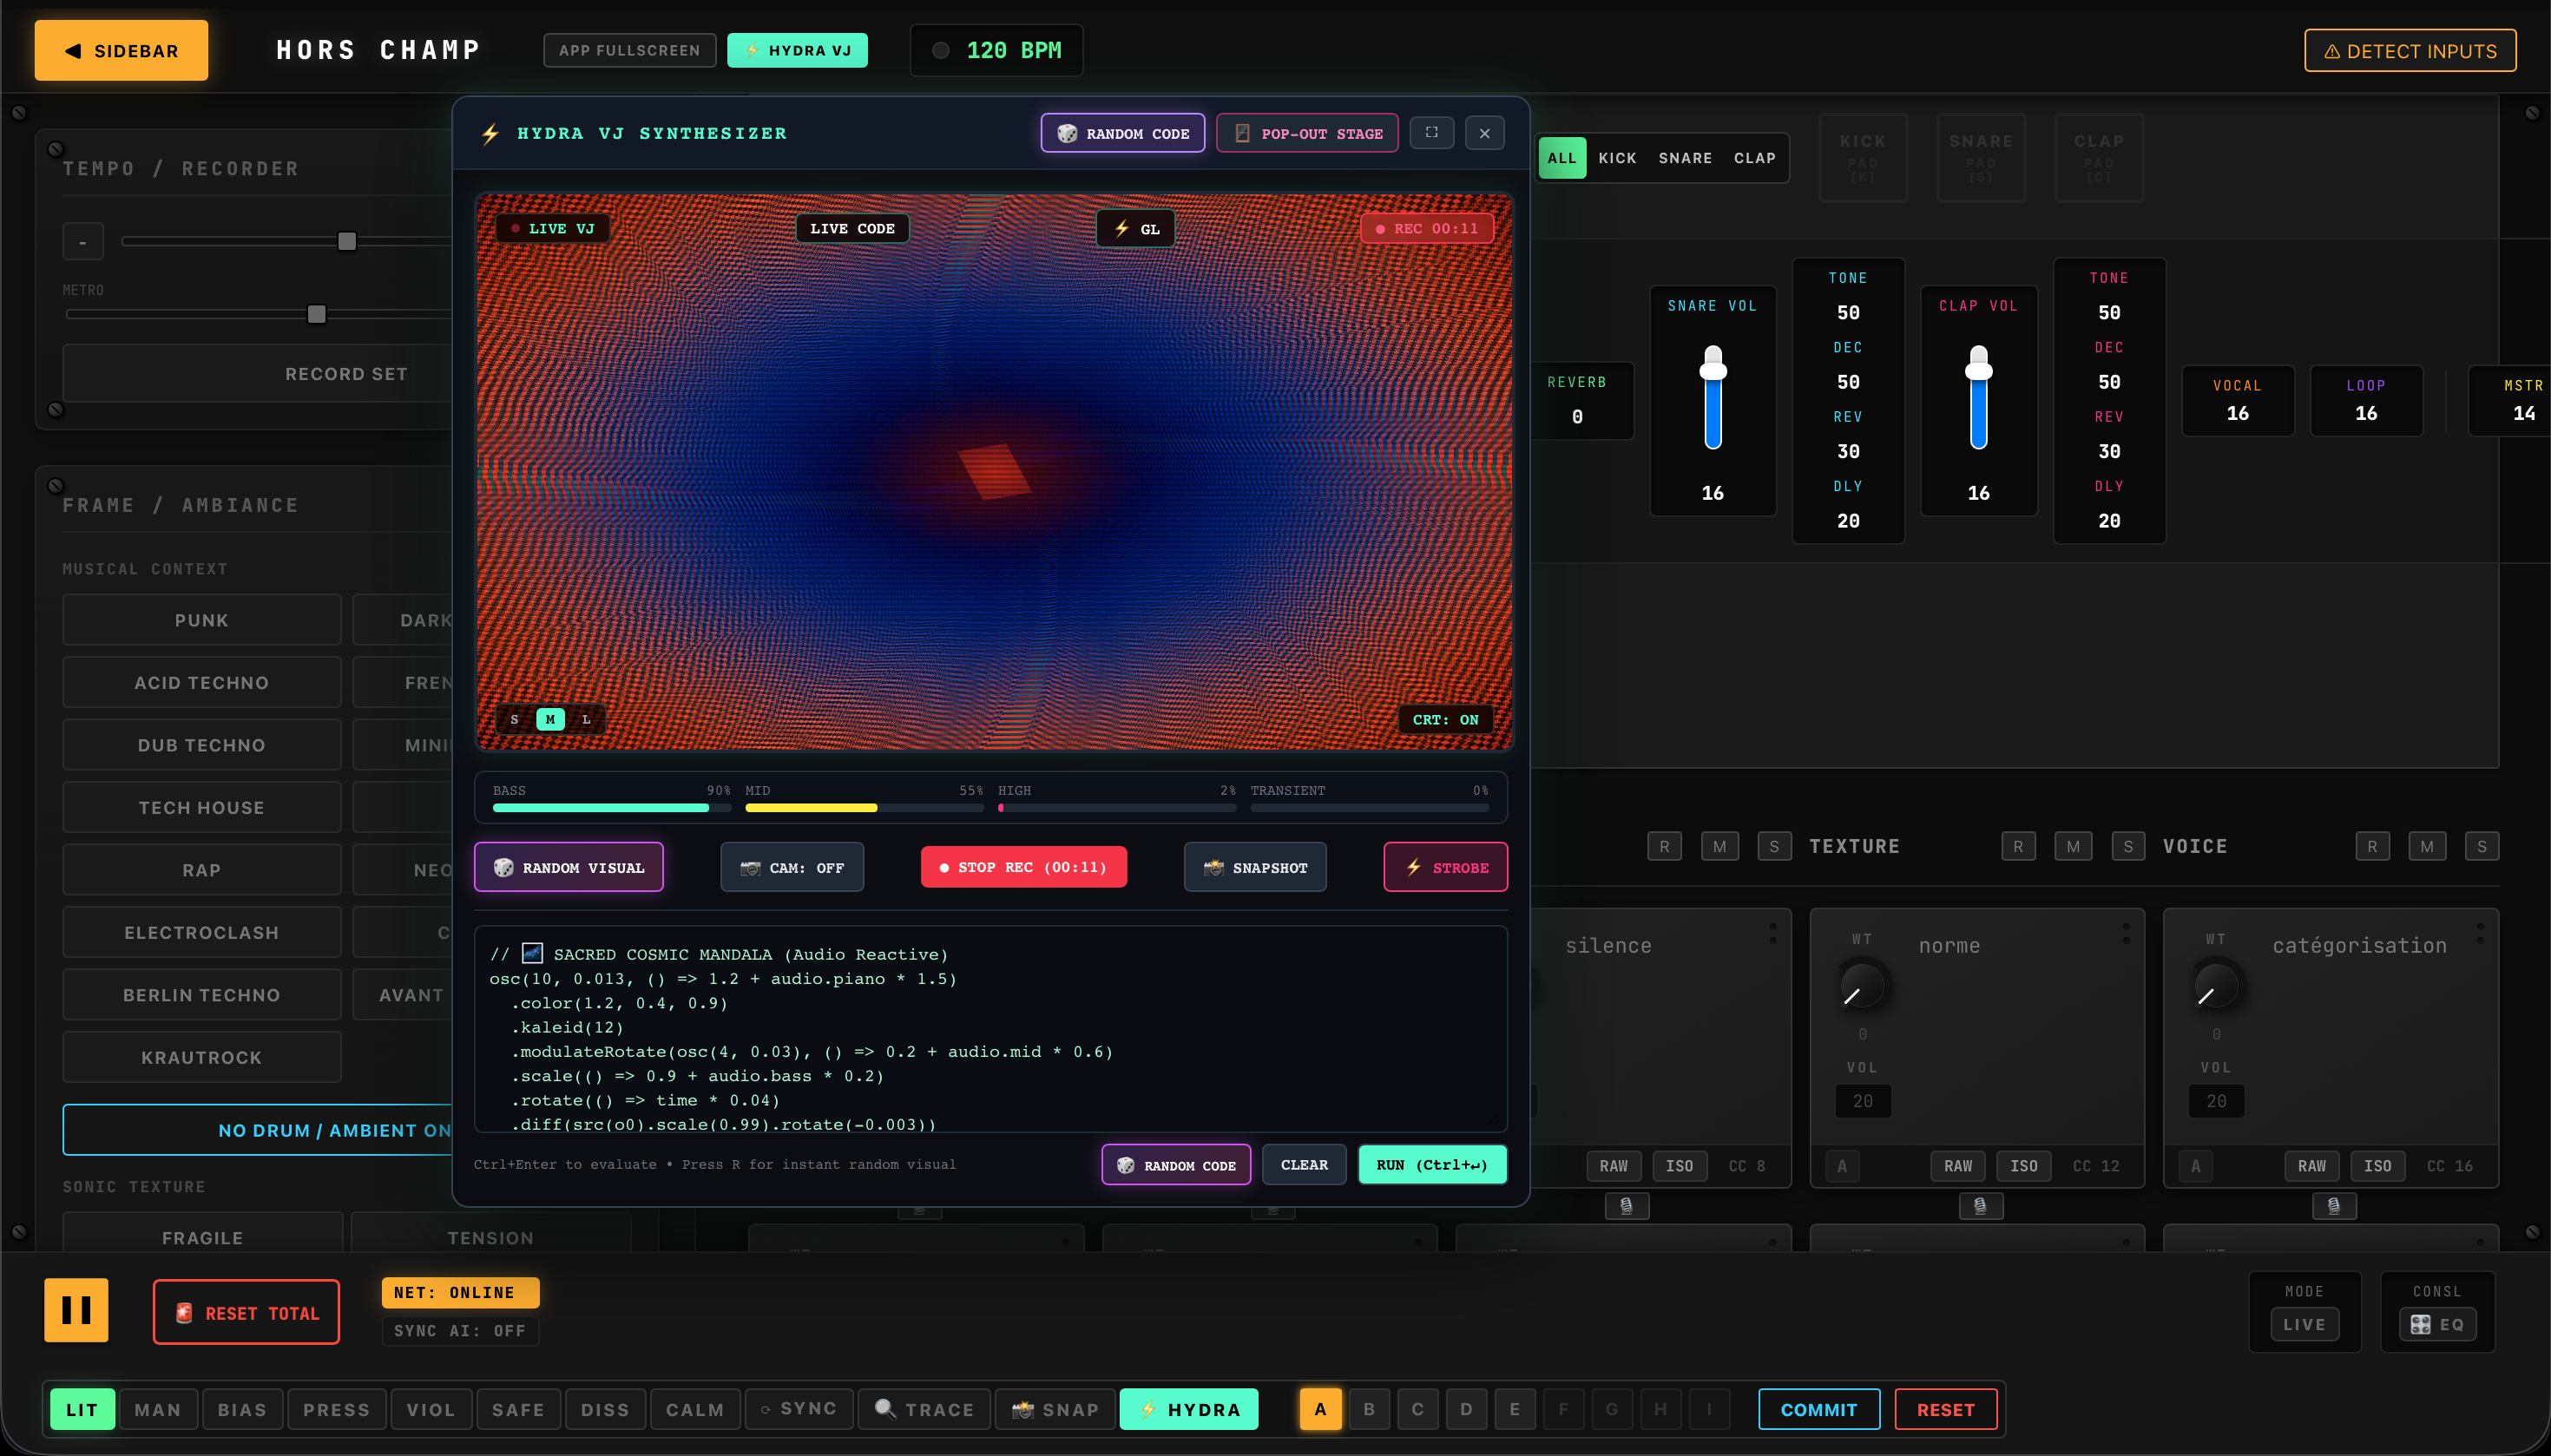Screen dimensions: 2551x1456
Task: Click the microphone icon under the norme card
Action: point(1979,1205)
